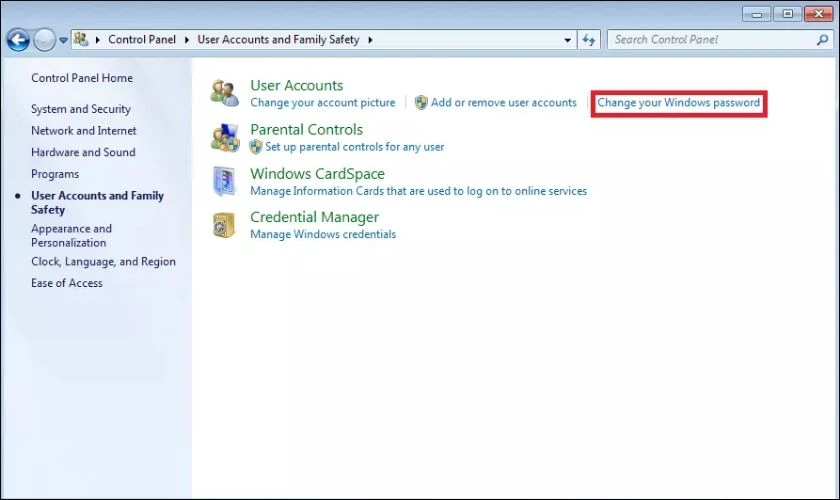
Task: Open the User Accounts heading
Action: click(297, 86)
